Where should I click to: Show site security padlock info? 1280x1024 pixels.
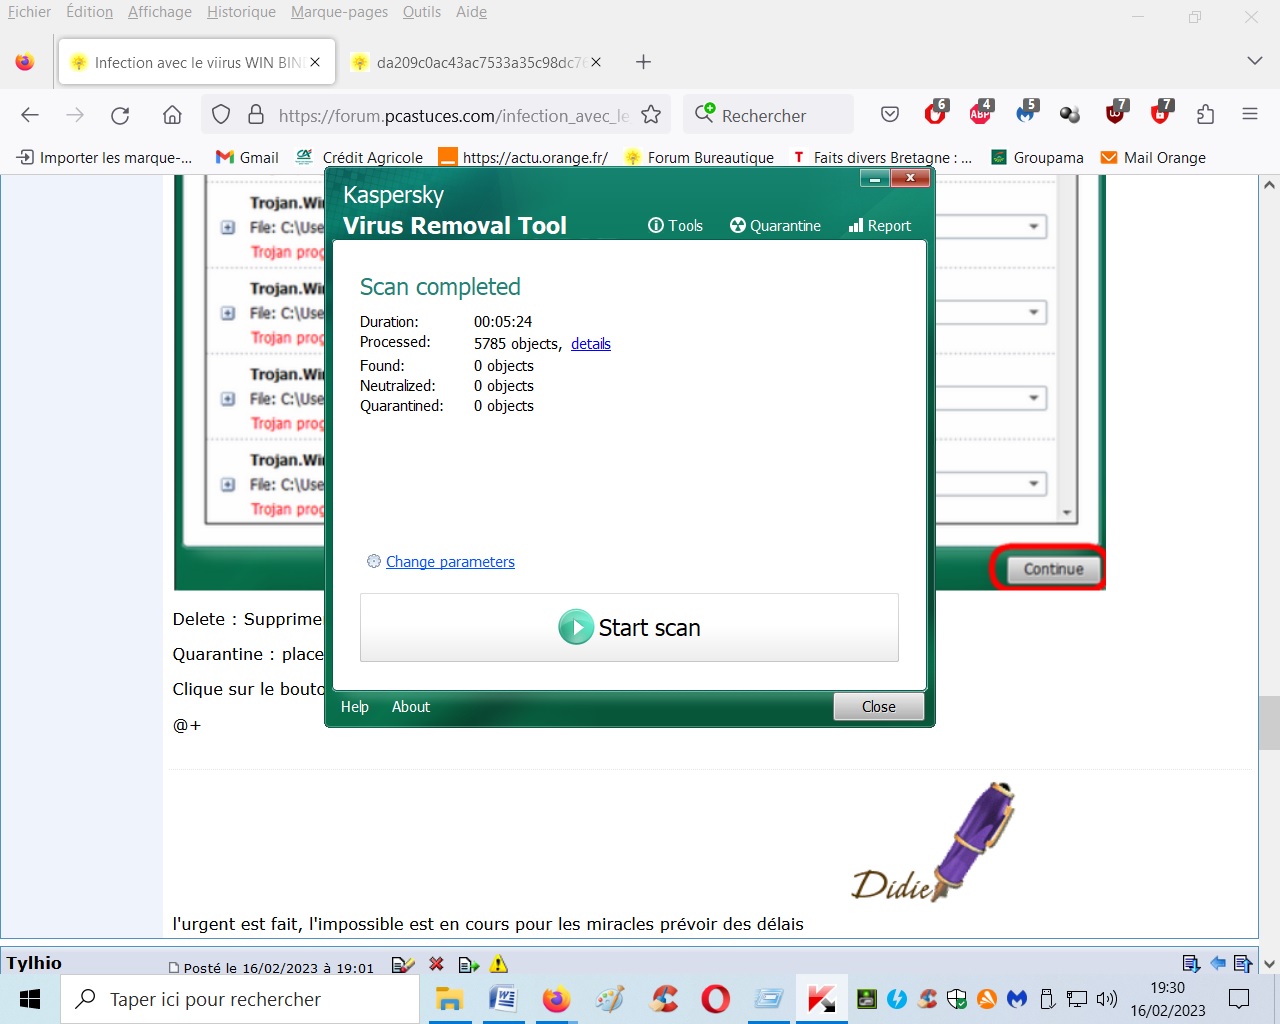256,115
